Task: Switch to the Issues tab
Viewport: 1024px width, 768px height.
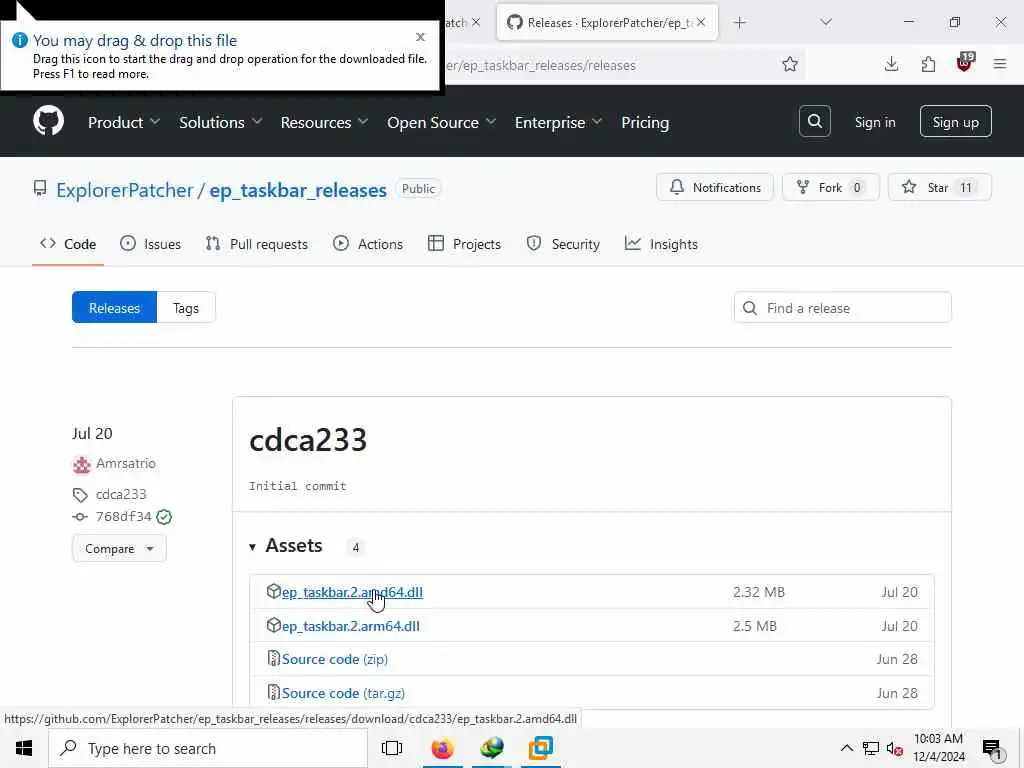Action: 150,244
